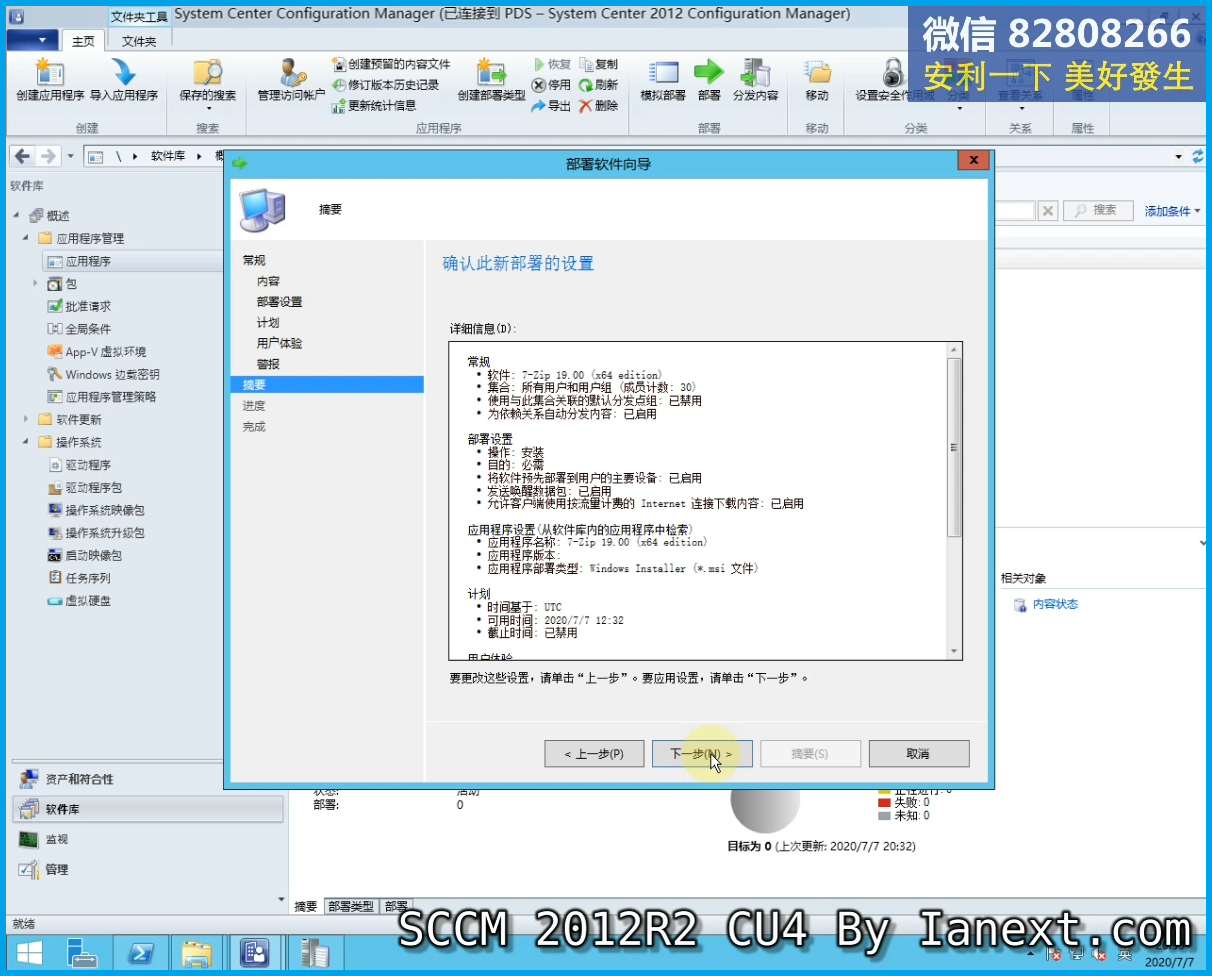Click the 内容状态 related object link
1212x976 pixels.
pyautogui.click(x=1055, y=604)
